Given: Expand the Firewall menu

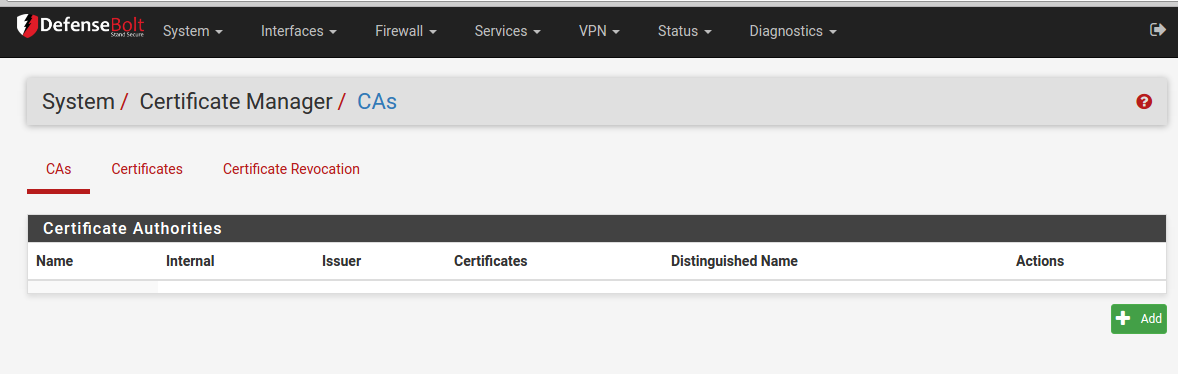Looking at the screenshot, I should (x=406, y=32).
